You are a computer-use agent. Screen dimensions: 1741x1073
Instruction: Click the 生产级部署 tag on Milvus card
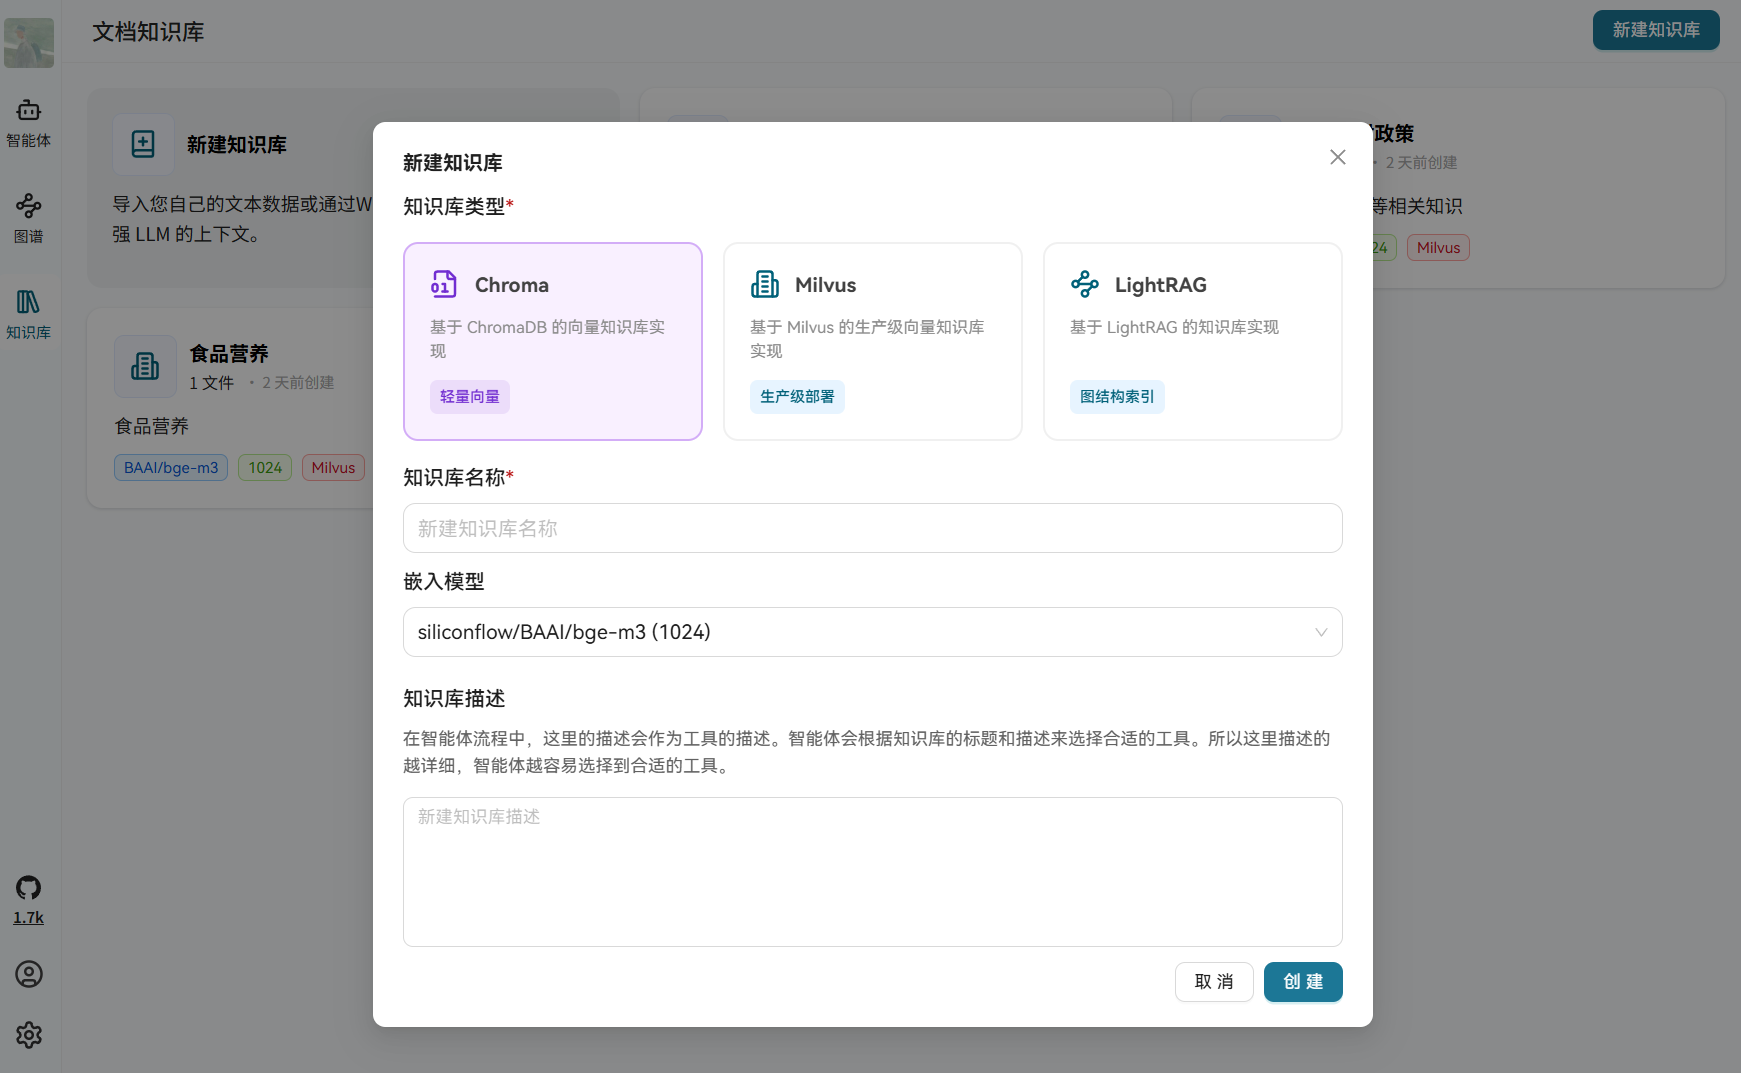797,397
